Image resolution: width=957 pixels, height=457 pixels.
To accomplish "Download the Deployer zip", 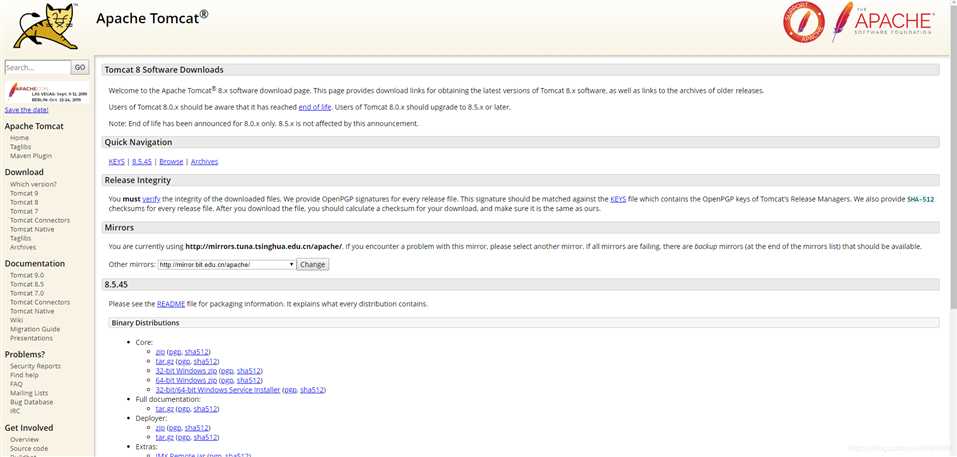I will (160, 428).
